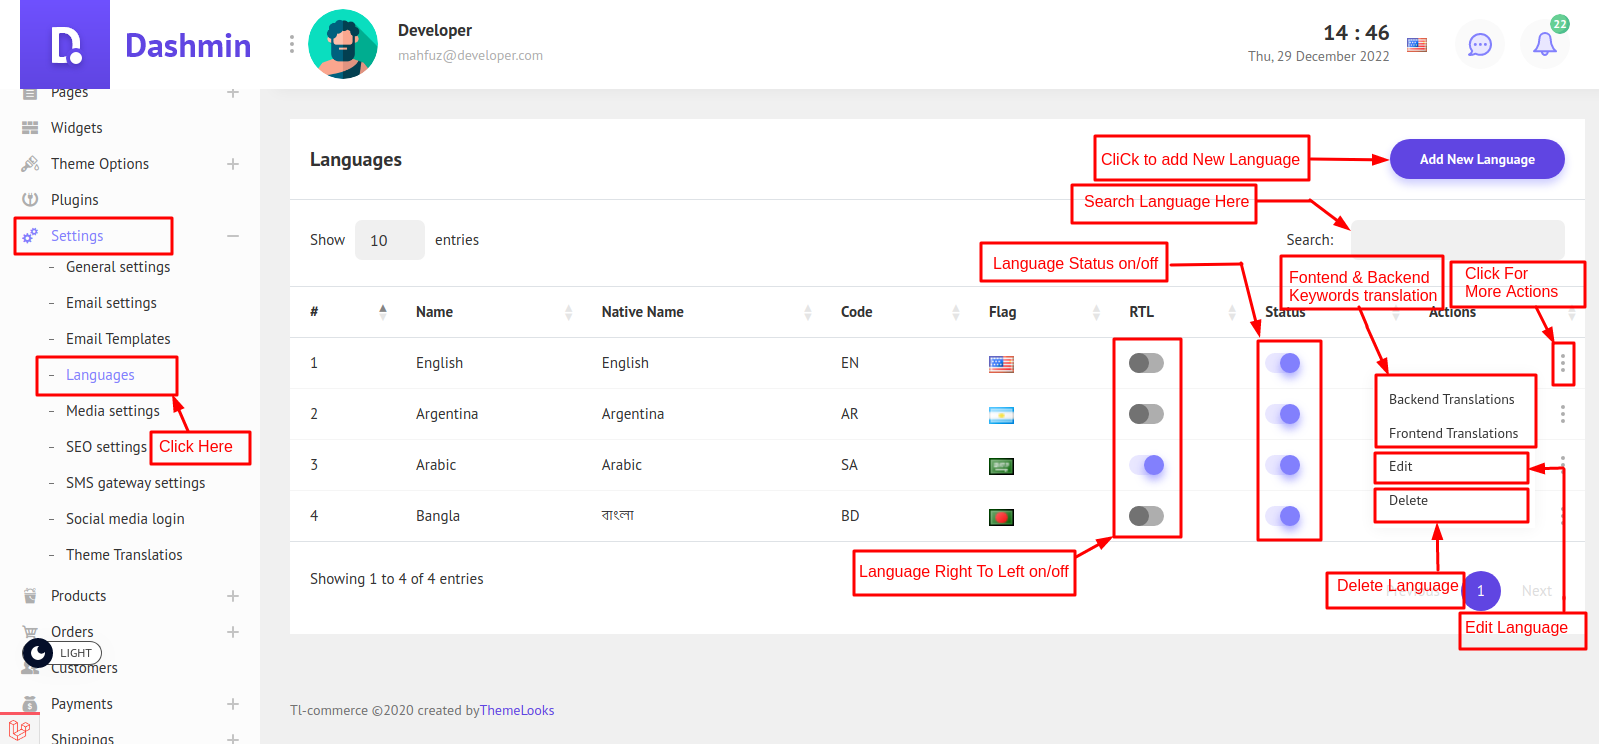Image resolution: width=1599 pixels, height=744 pixels.
Task: Enable RTL toggle for English
Action: [1146, 363]
